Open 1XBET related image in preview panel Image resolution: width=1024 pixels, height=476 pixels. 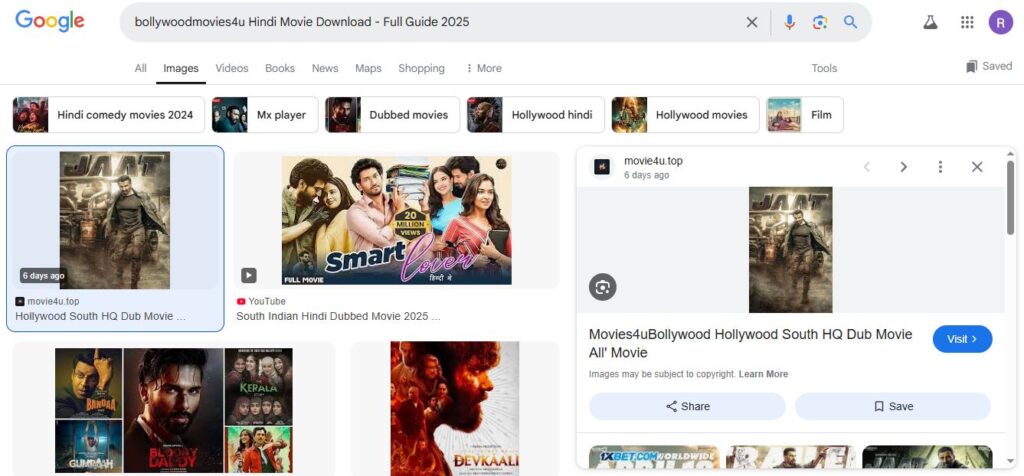654,457
